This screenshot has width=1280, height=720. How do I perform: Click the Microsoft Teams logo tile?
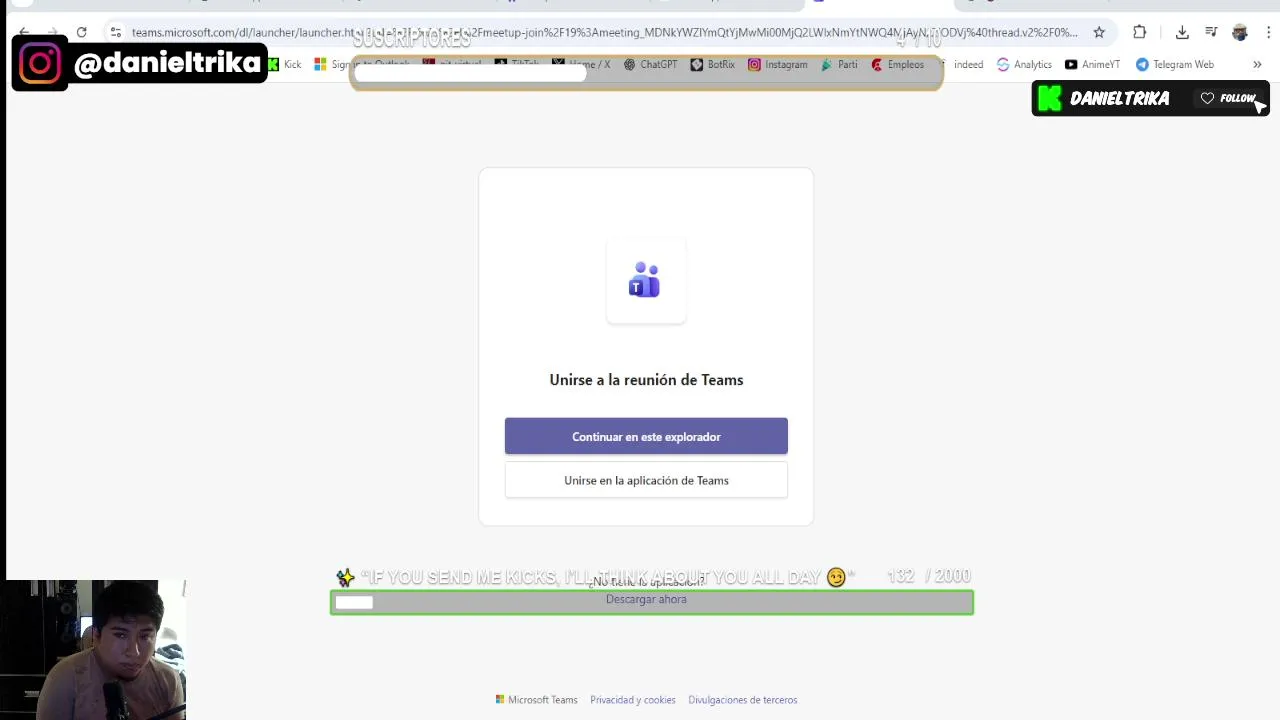tap(646, 281)
